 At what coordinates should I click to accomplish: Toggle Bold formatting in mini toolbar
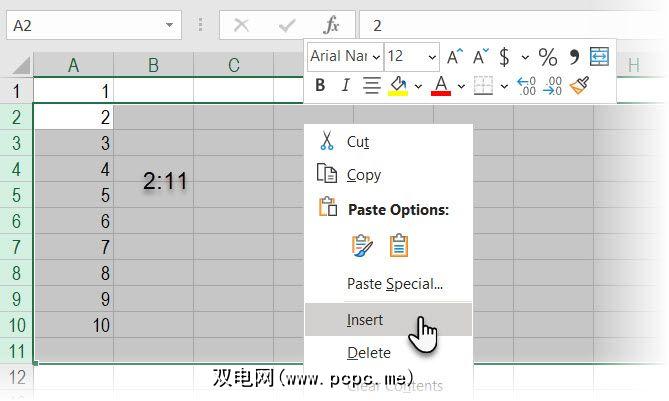point(320,86)
